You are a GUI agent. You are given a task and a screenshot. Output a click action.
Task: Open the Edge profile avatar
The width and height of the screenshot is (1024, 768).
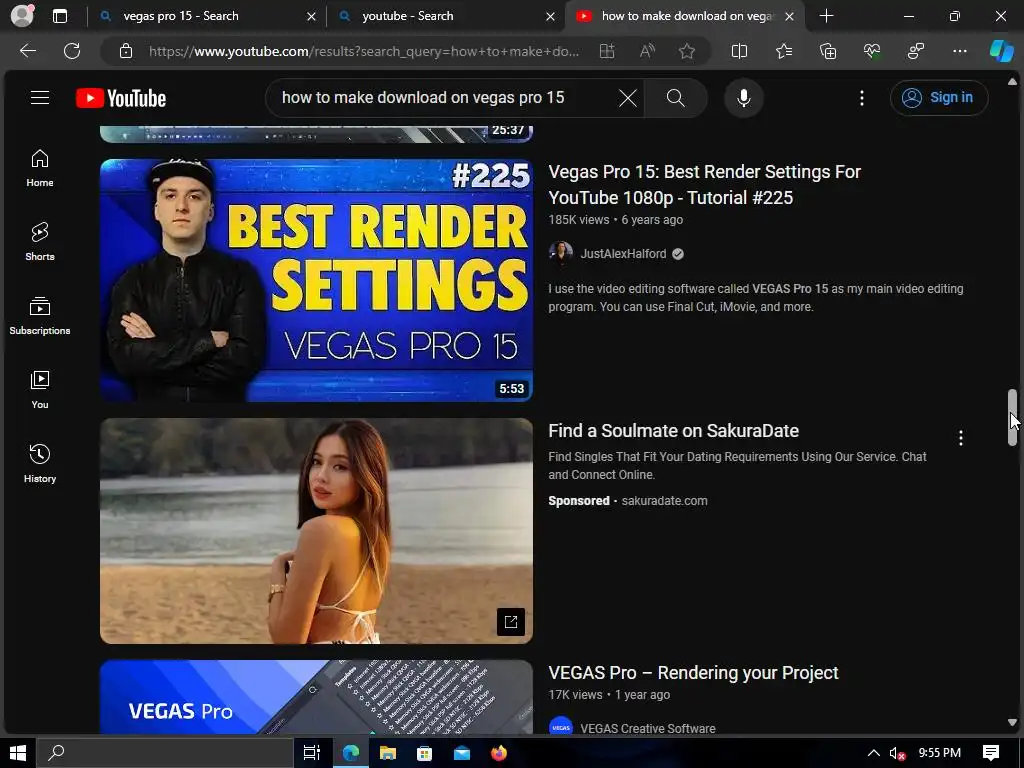tap(22, 16)
